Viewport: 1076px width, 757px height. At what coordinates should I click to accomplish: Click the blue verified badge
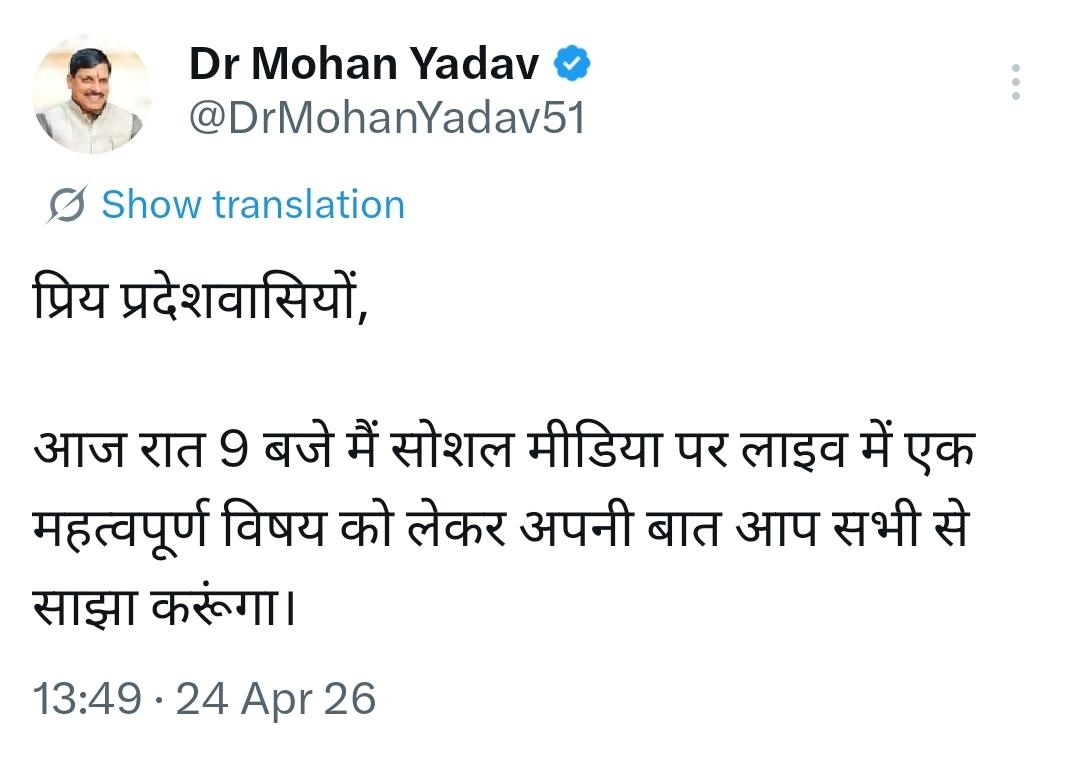pos(573,65)
